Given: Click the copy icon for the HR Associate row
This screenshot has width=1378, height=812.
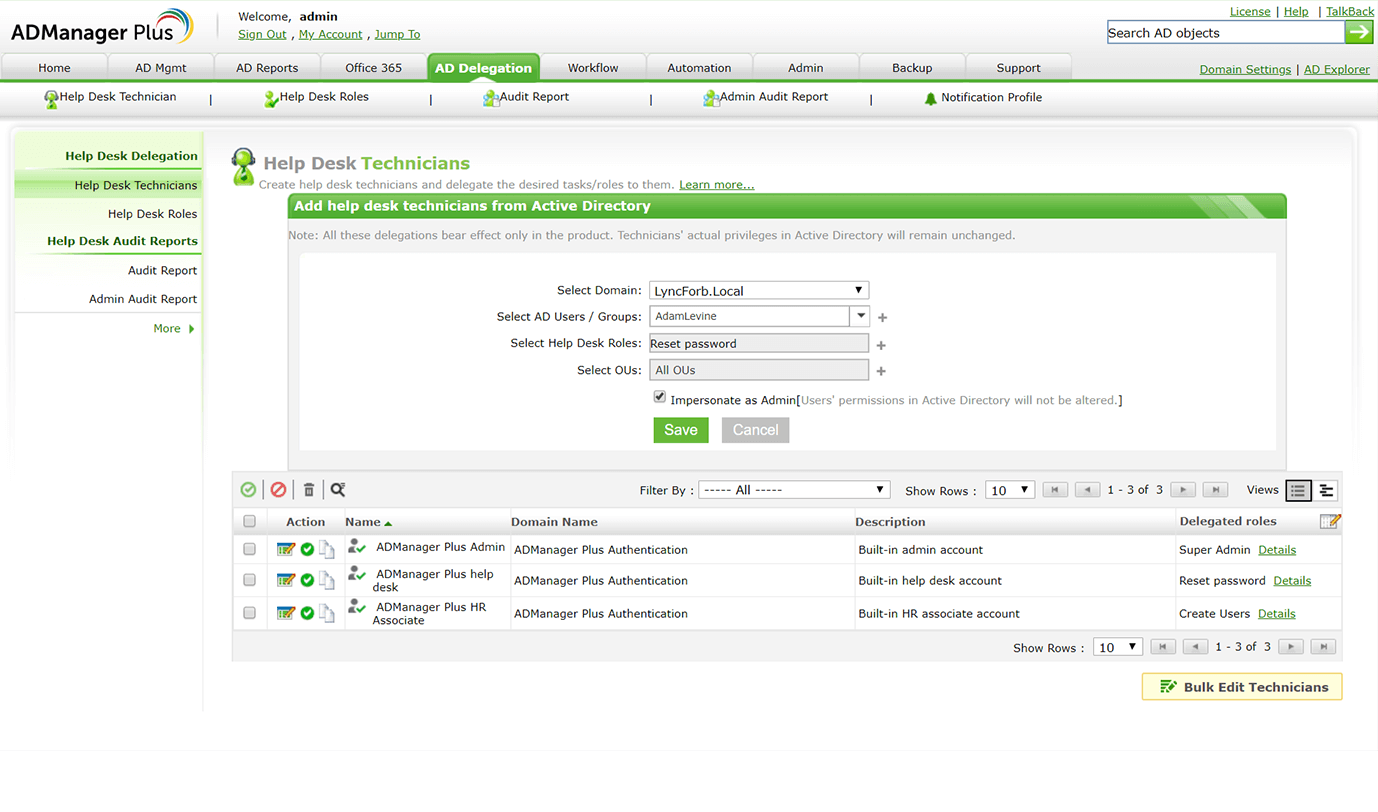Looking at the screenshot, I should pos(326,613).
